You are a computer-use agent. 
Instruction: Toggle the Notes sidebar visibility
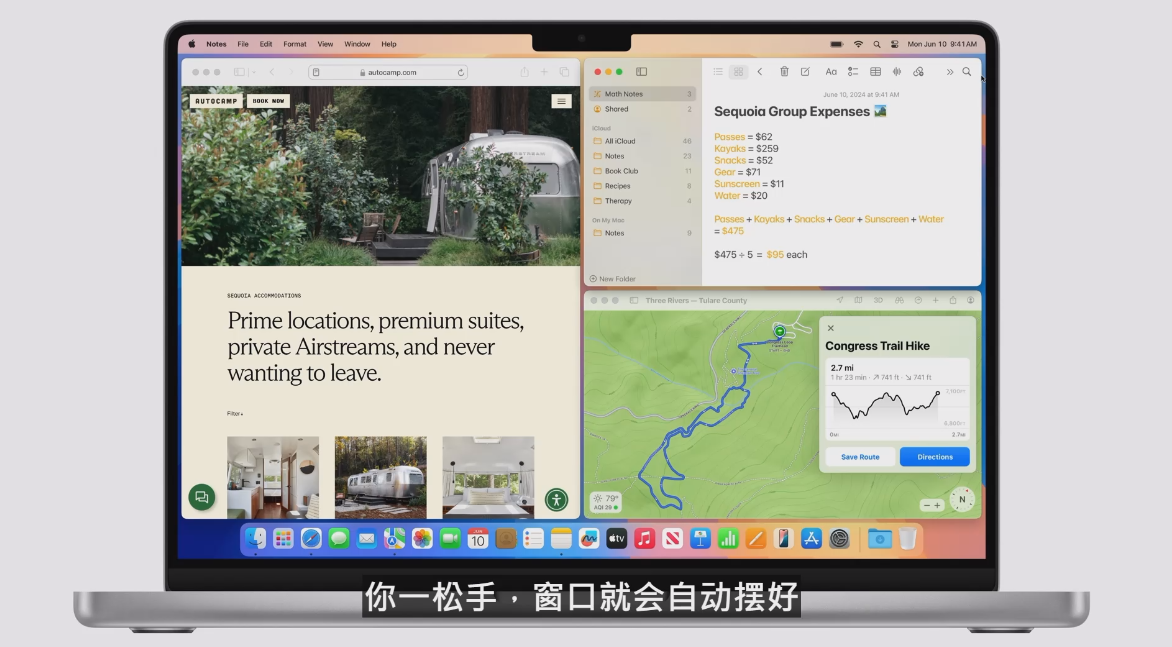[641, 72]
